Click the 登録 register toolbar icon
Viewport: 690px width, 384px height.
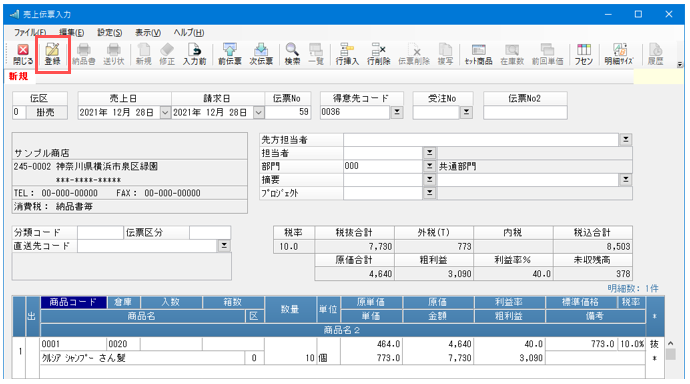(x=52, y=55)
